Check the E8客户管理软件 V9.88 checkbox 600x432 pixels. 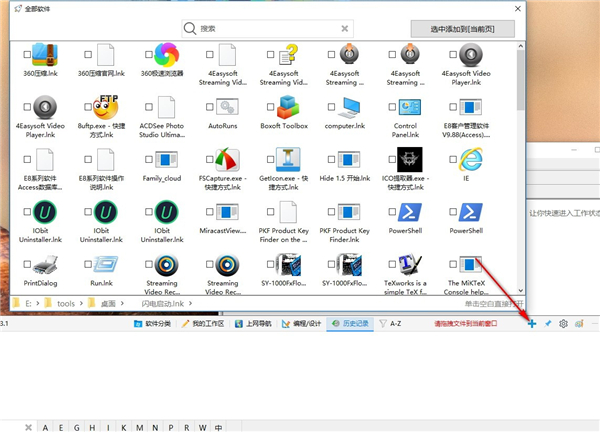pos(453,107)
